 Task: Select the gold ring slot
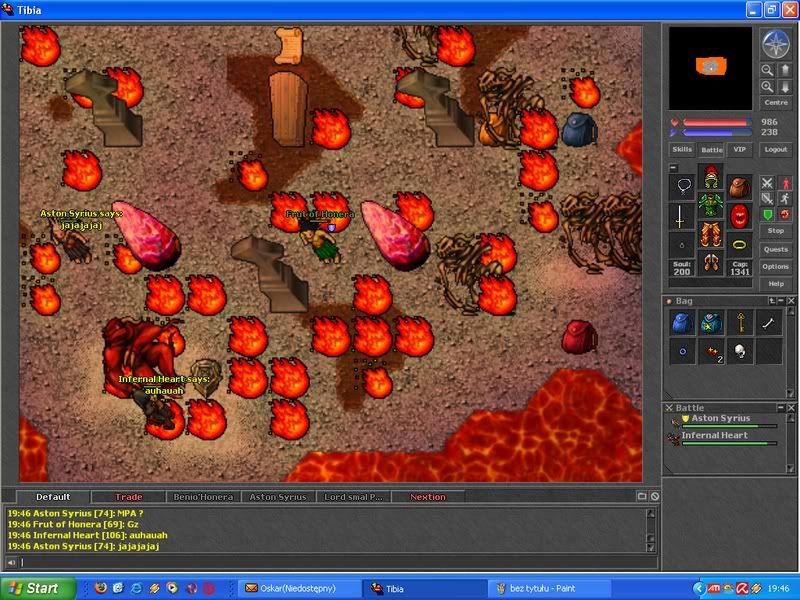pyautogui.click(x=739, y=244)
